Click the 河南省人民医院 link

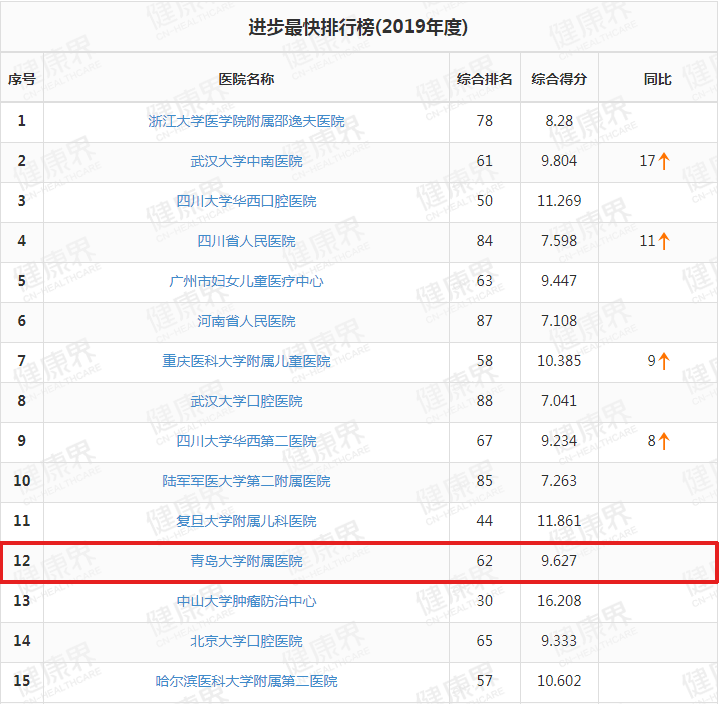point(246,321)
